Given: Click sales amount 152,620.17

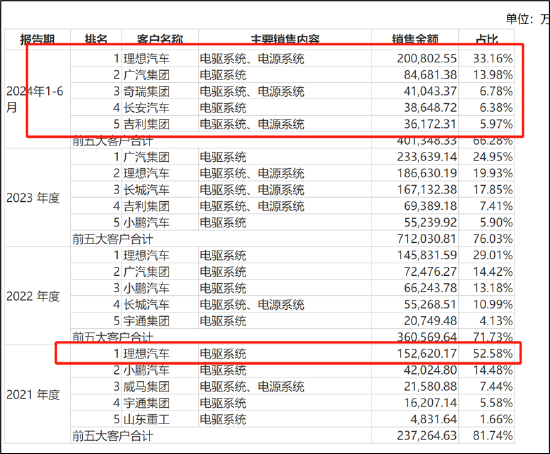Looking at the screenshot, I should coord(427,354).
